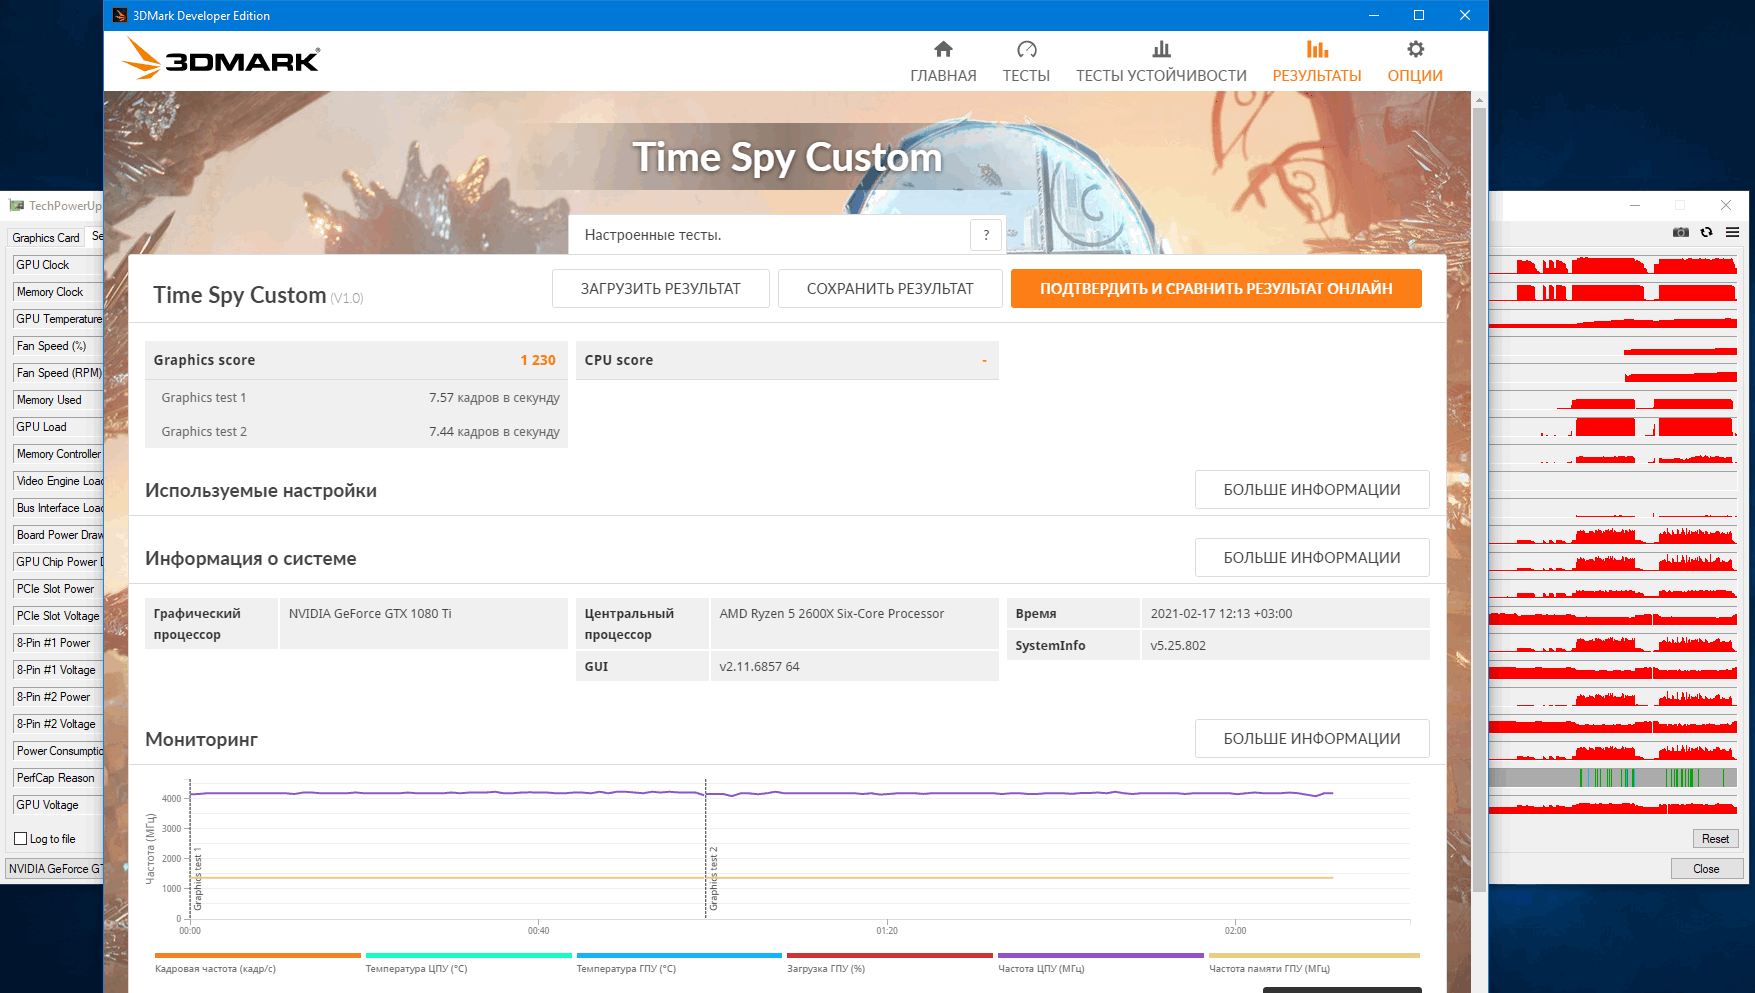Open Fan Speed (%) sensor dropdown
The height and width of the screenshot is (993, 1755).
coord(58,346)
